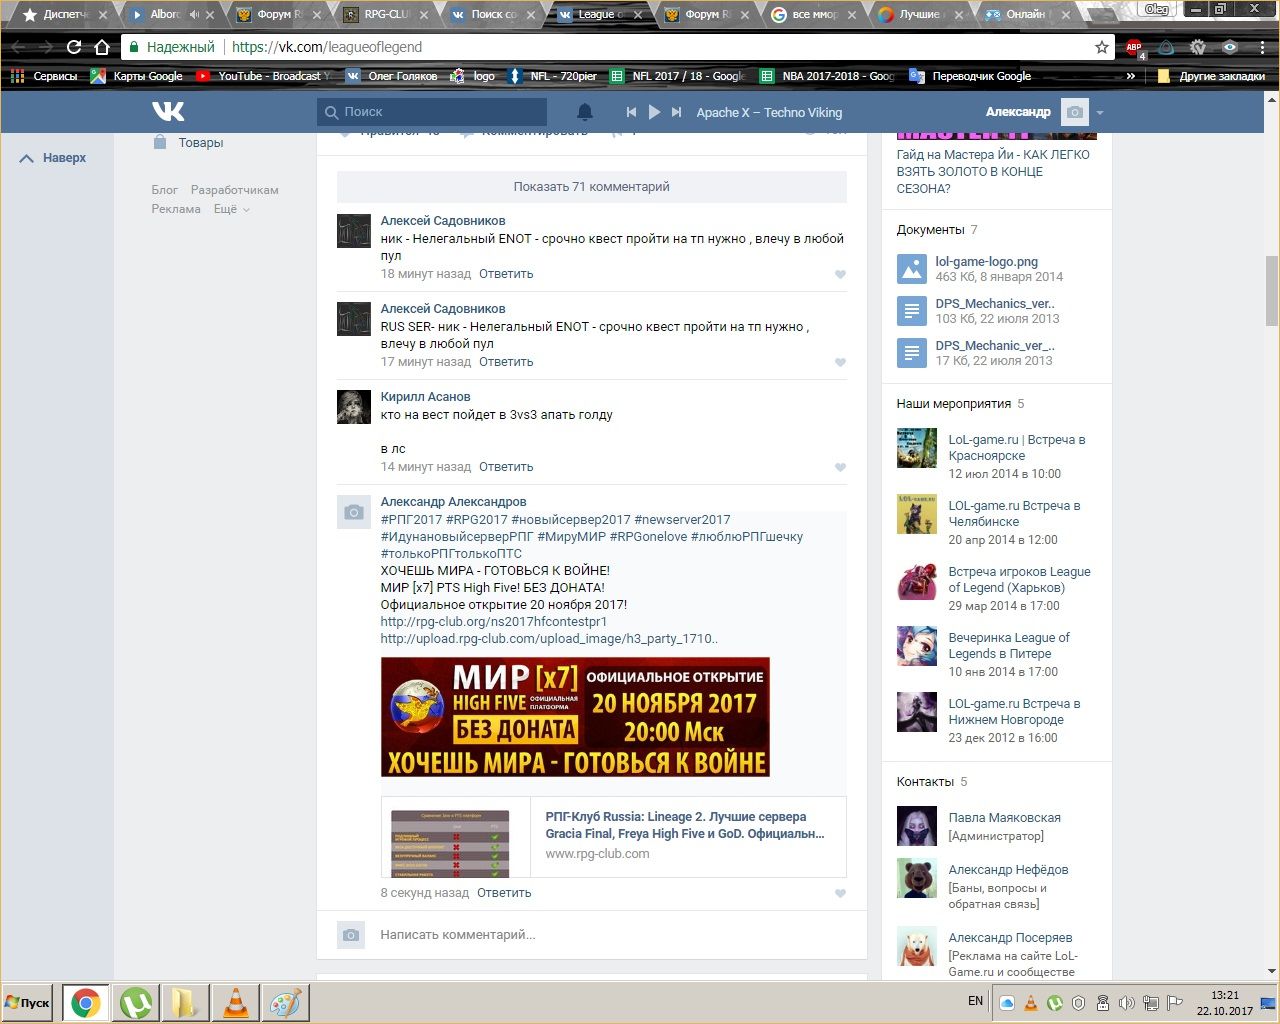This screenshot has width=1280, height=1024.
Task: Open the profile dropdown arrow next to Александр
Action: (1100, 113)
